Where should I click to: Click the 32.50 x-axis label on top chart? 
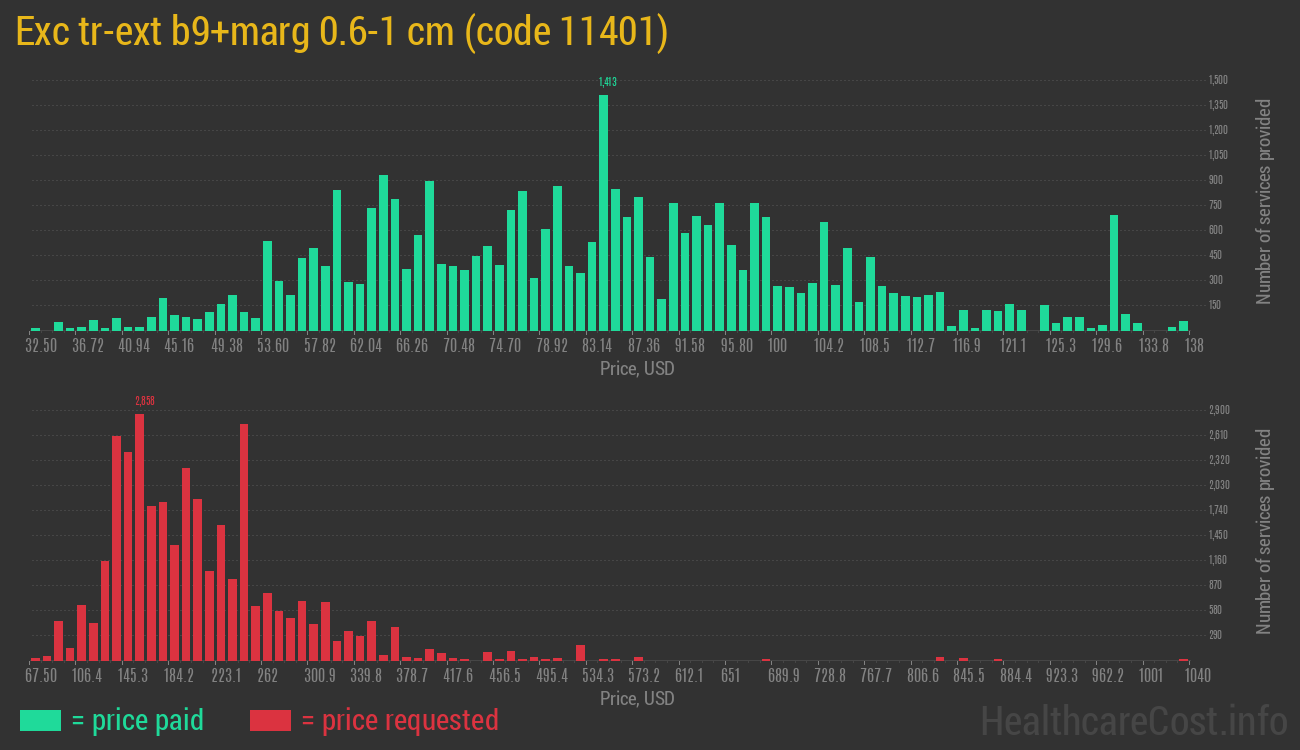[41, 345]
